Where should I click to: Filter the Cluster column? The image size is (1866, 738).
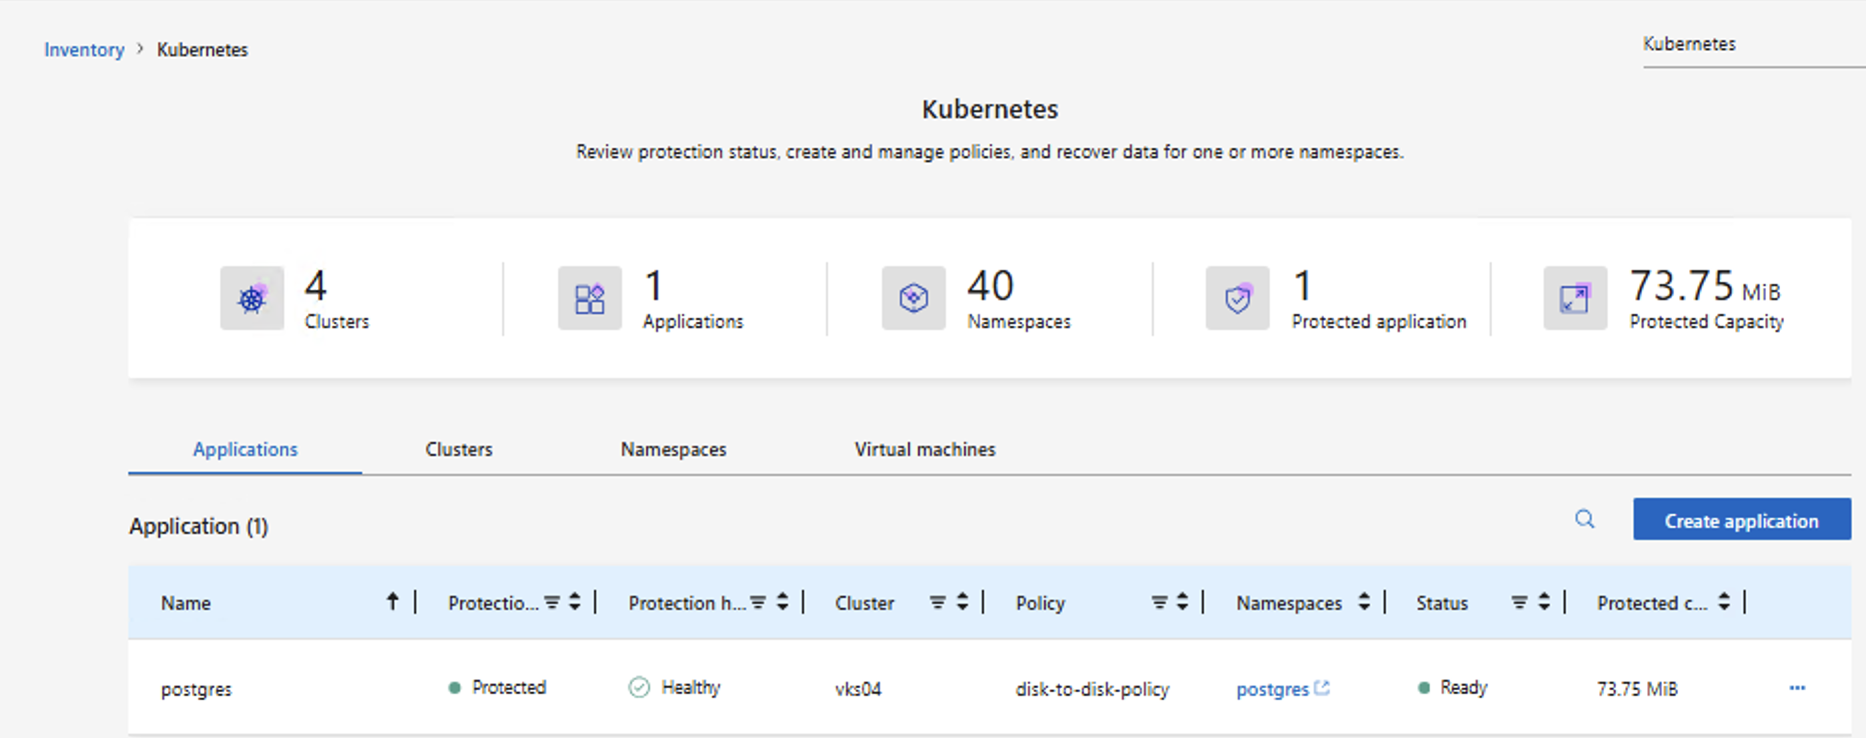[938, 602]
